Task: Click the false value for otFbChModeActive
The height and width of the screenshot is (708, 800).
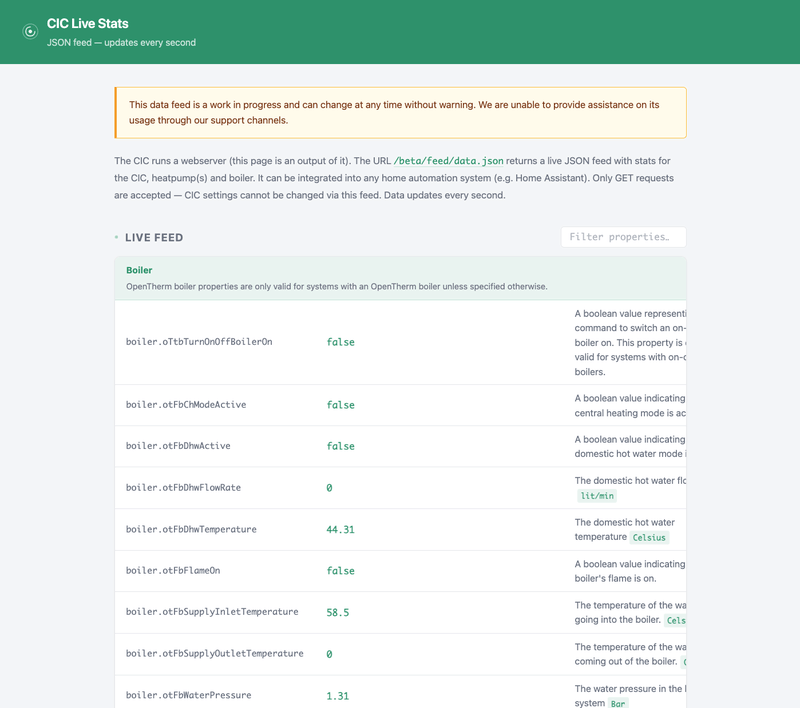Action: [x=340, y=405]
